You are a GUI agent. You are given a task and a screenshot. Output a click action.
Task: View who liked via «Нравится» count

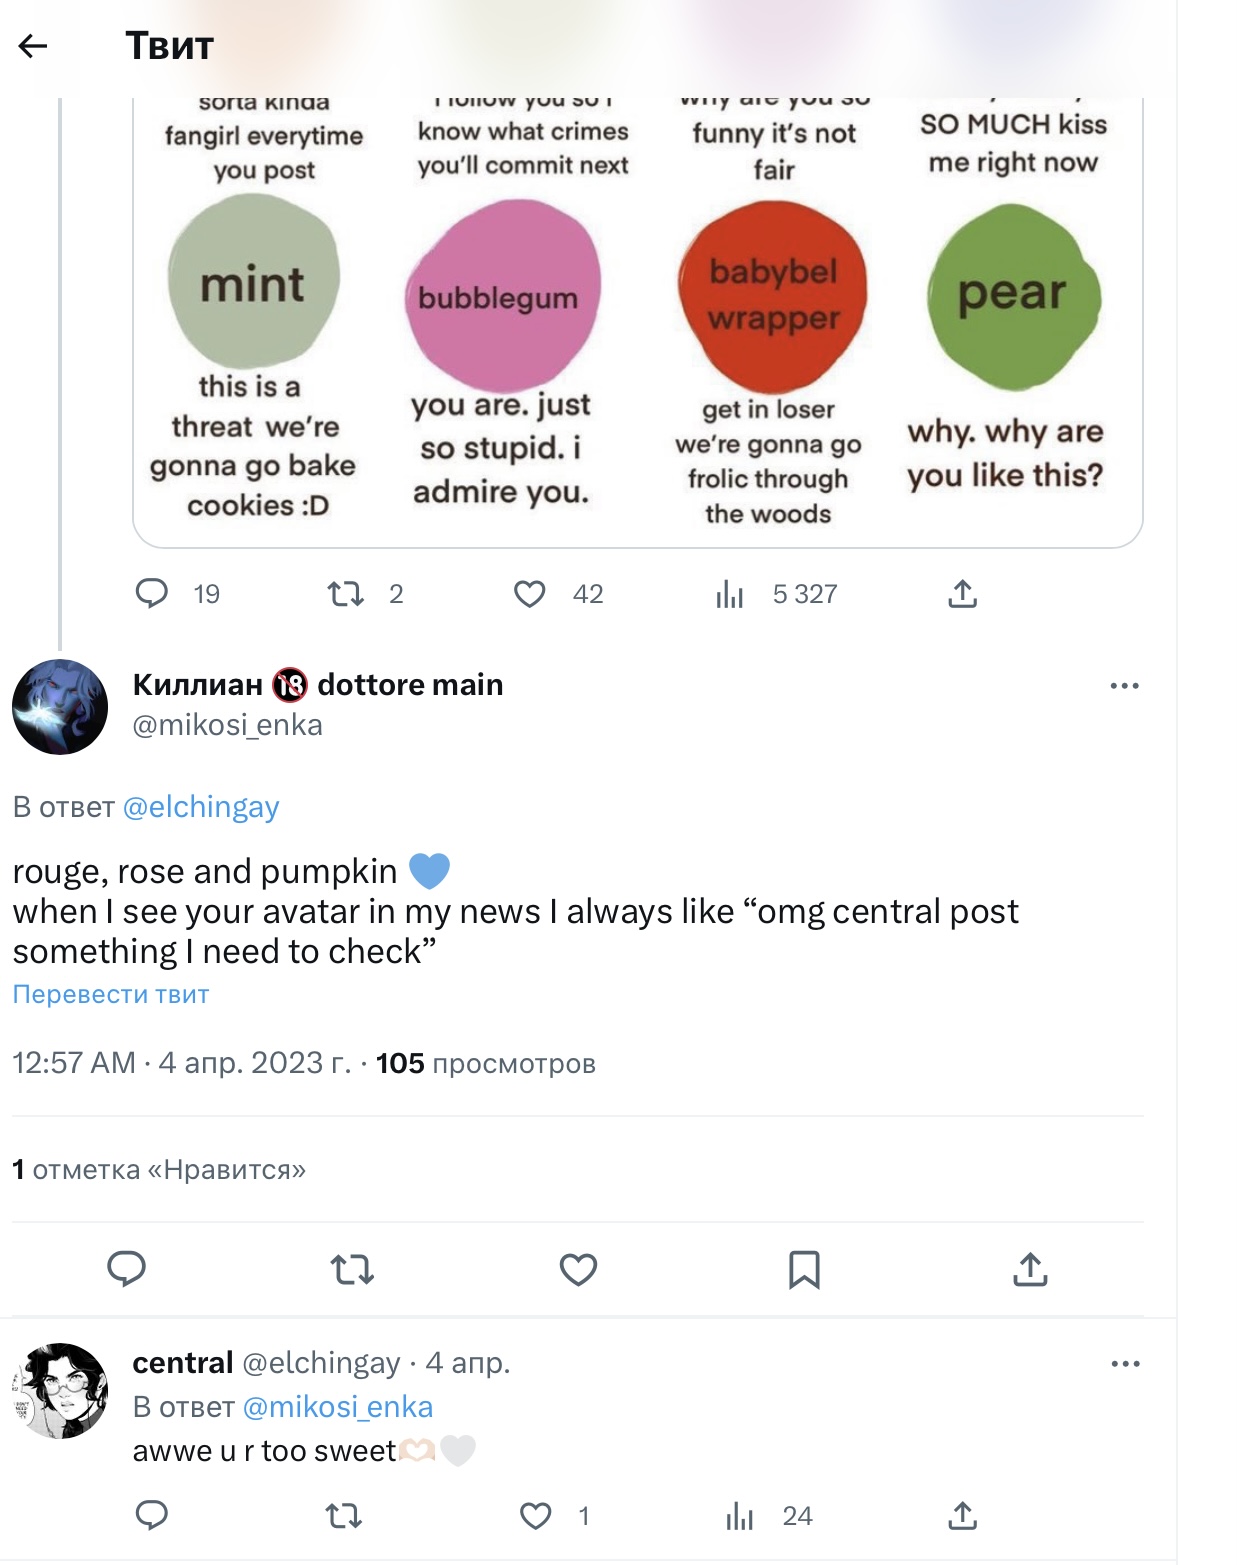coord(159,1170)
